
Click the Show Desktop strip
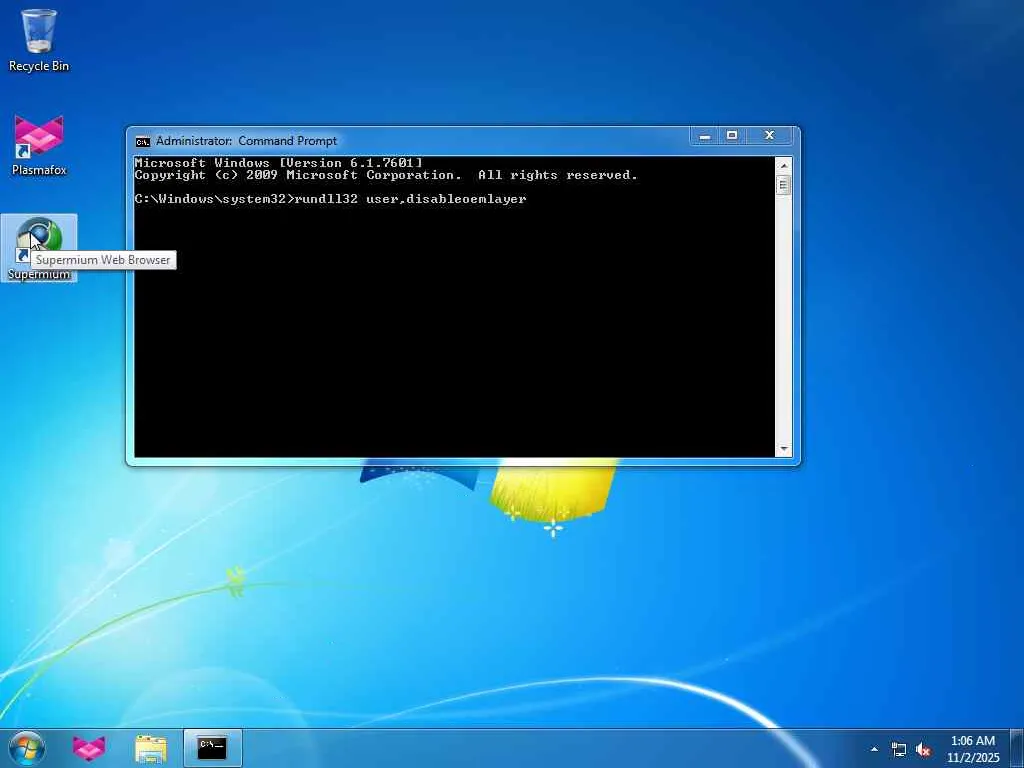[x=1017, y=748]
